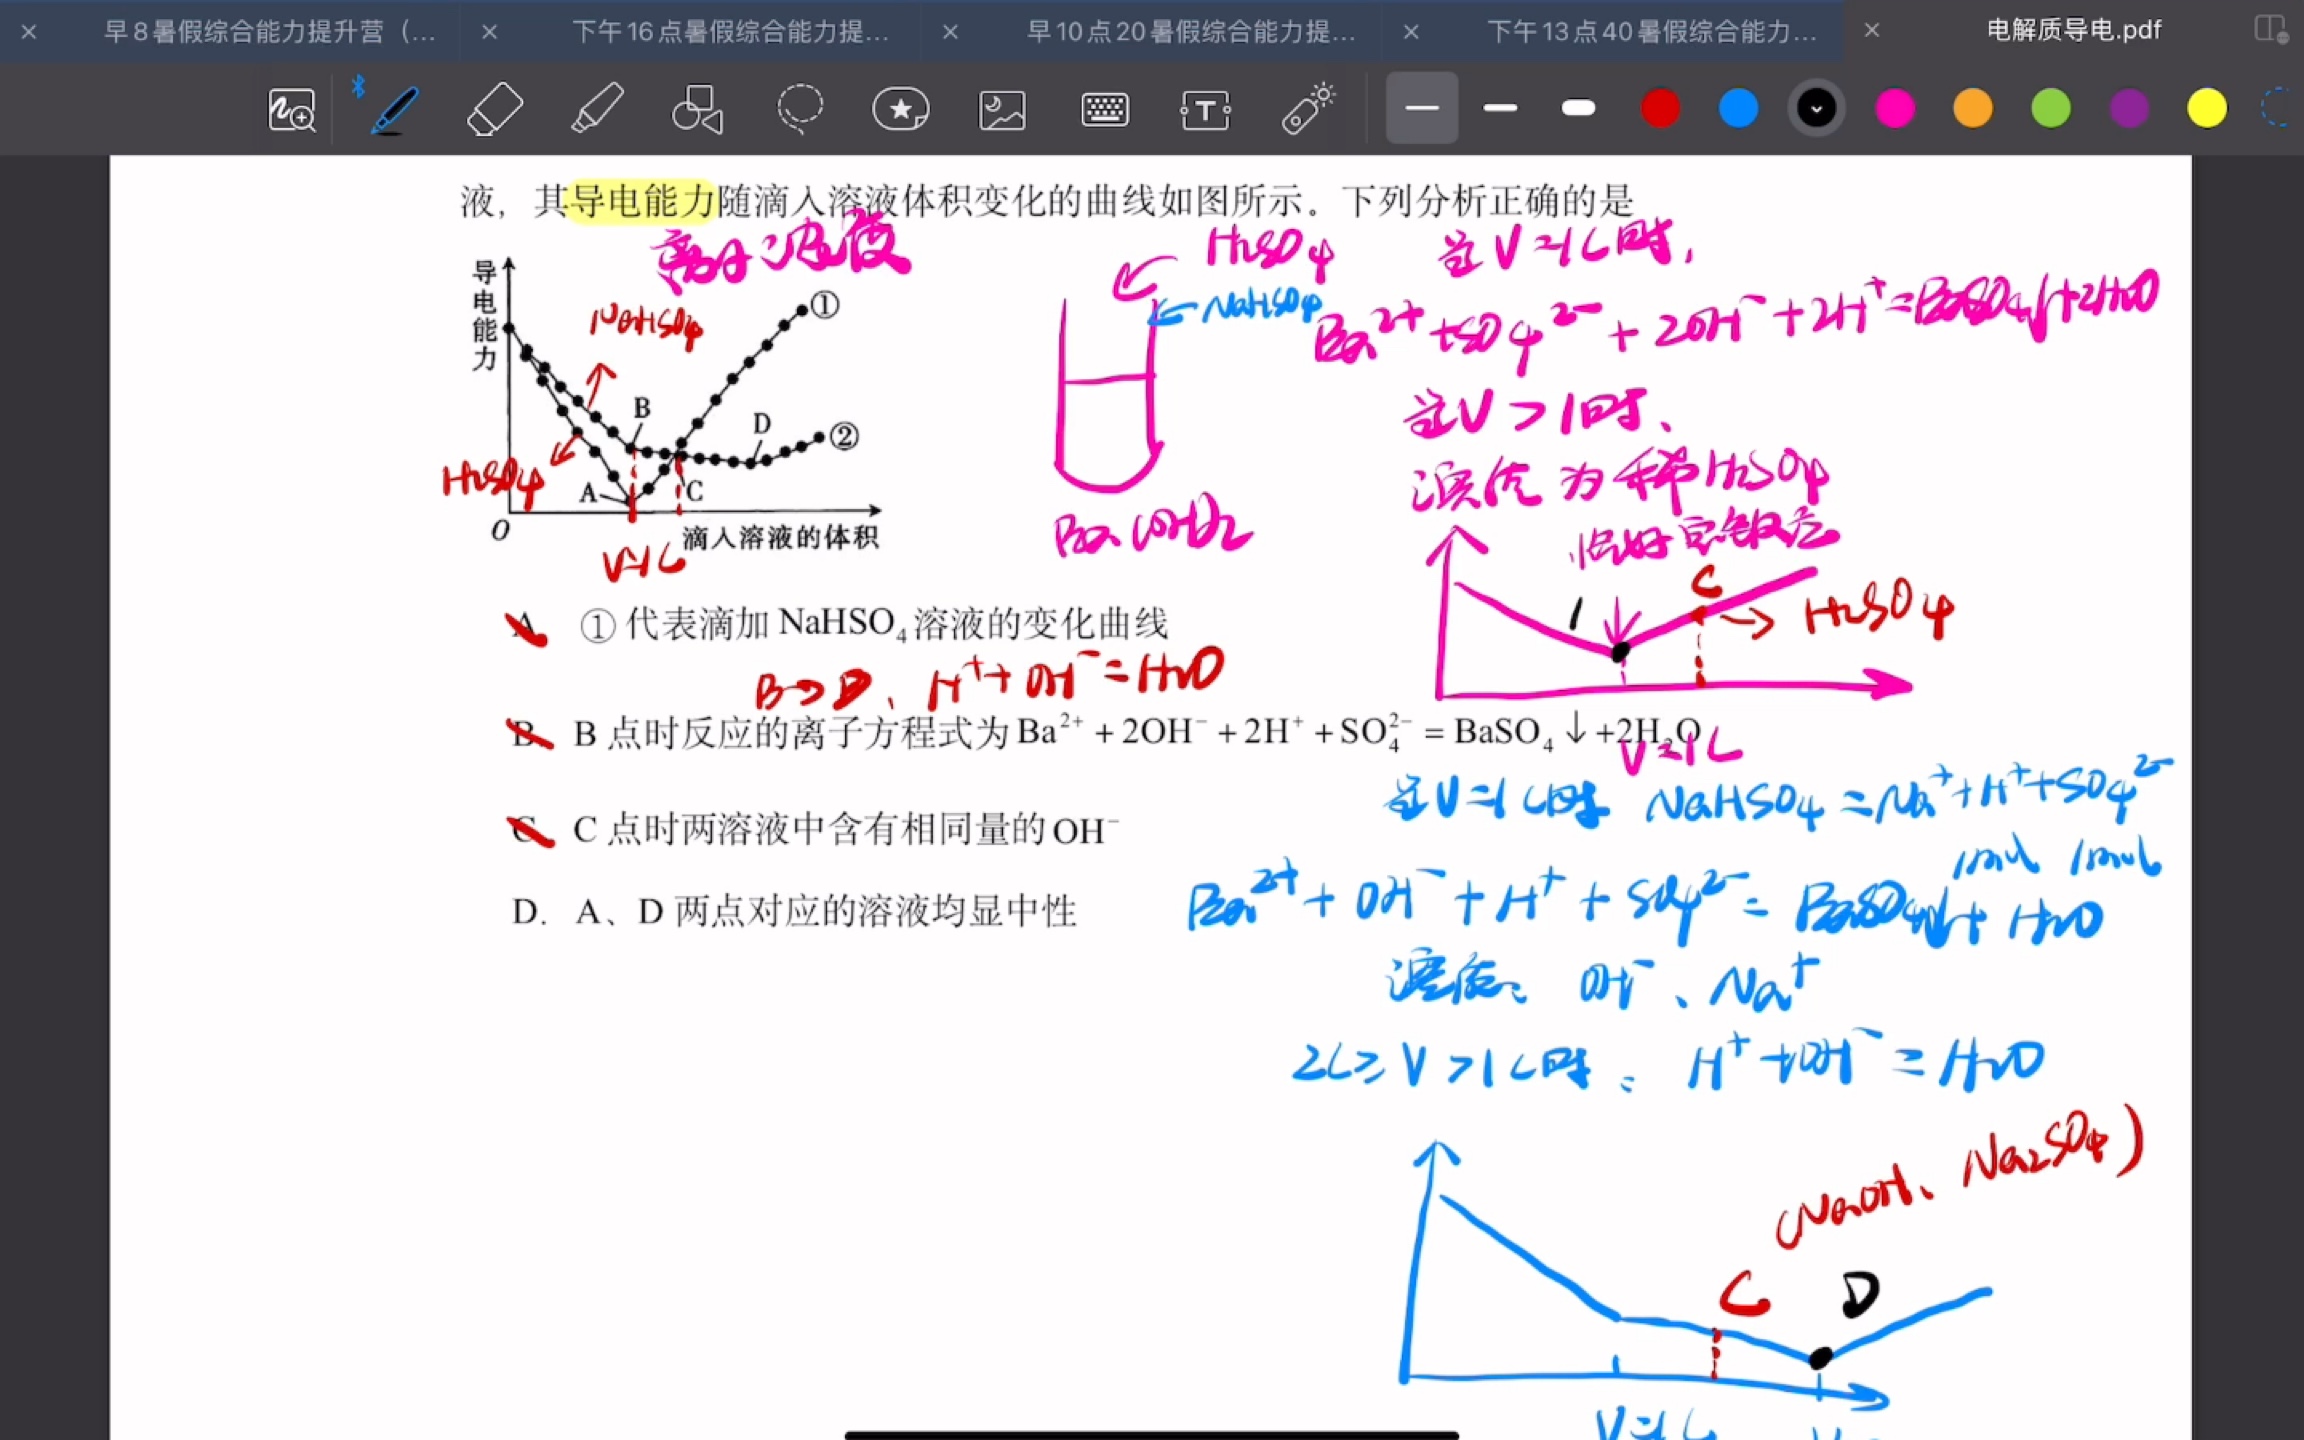Open the Zoom window tool
Image resolution: width=2304 pixels, height=1440 pixels.
292,109
